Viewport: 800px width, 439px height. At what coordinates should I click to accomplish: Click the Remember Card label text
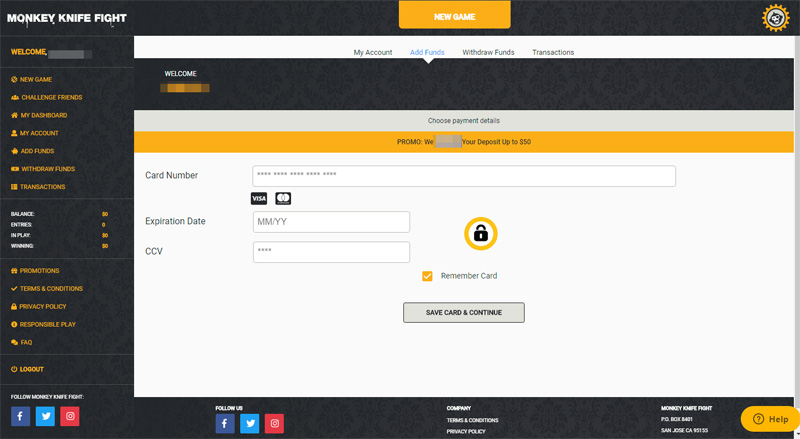(469, 276)
